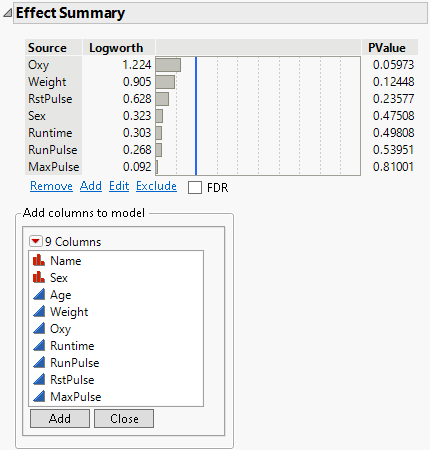The image size is (430, 450).
Task: Click the continuous icon beside Age
Action: pos(39,294)
